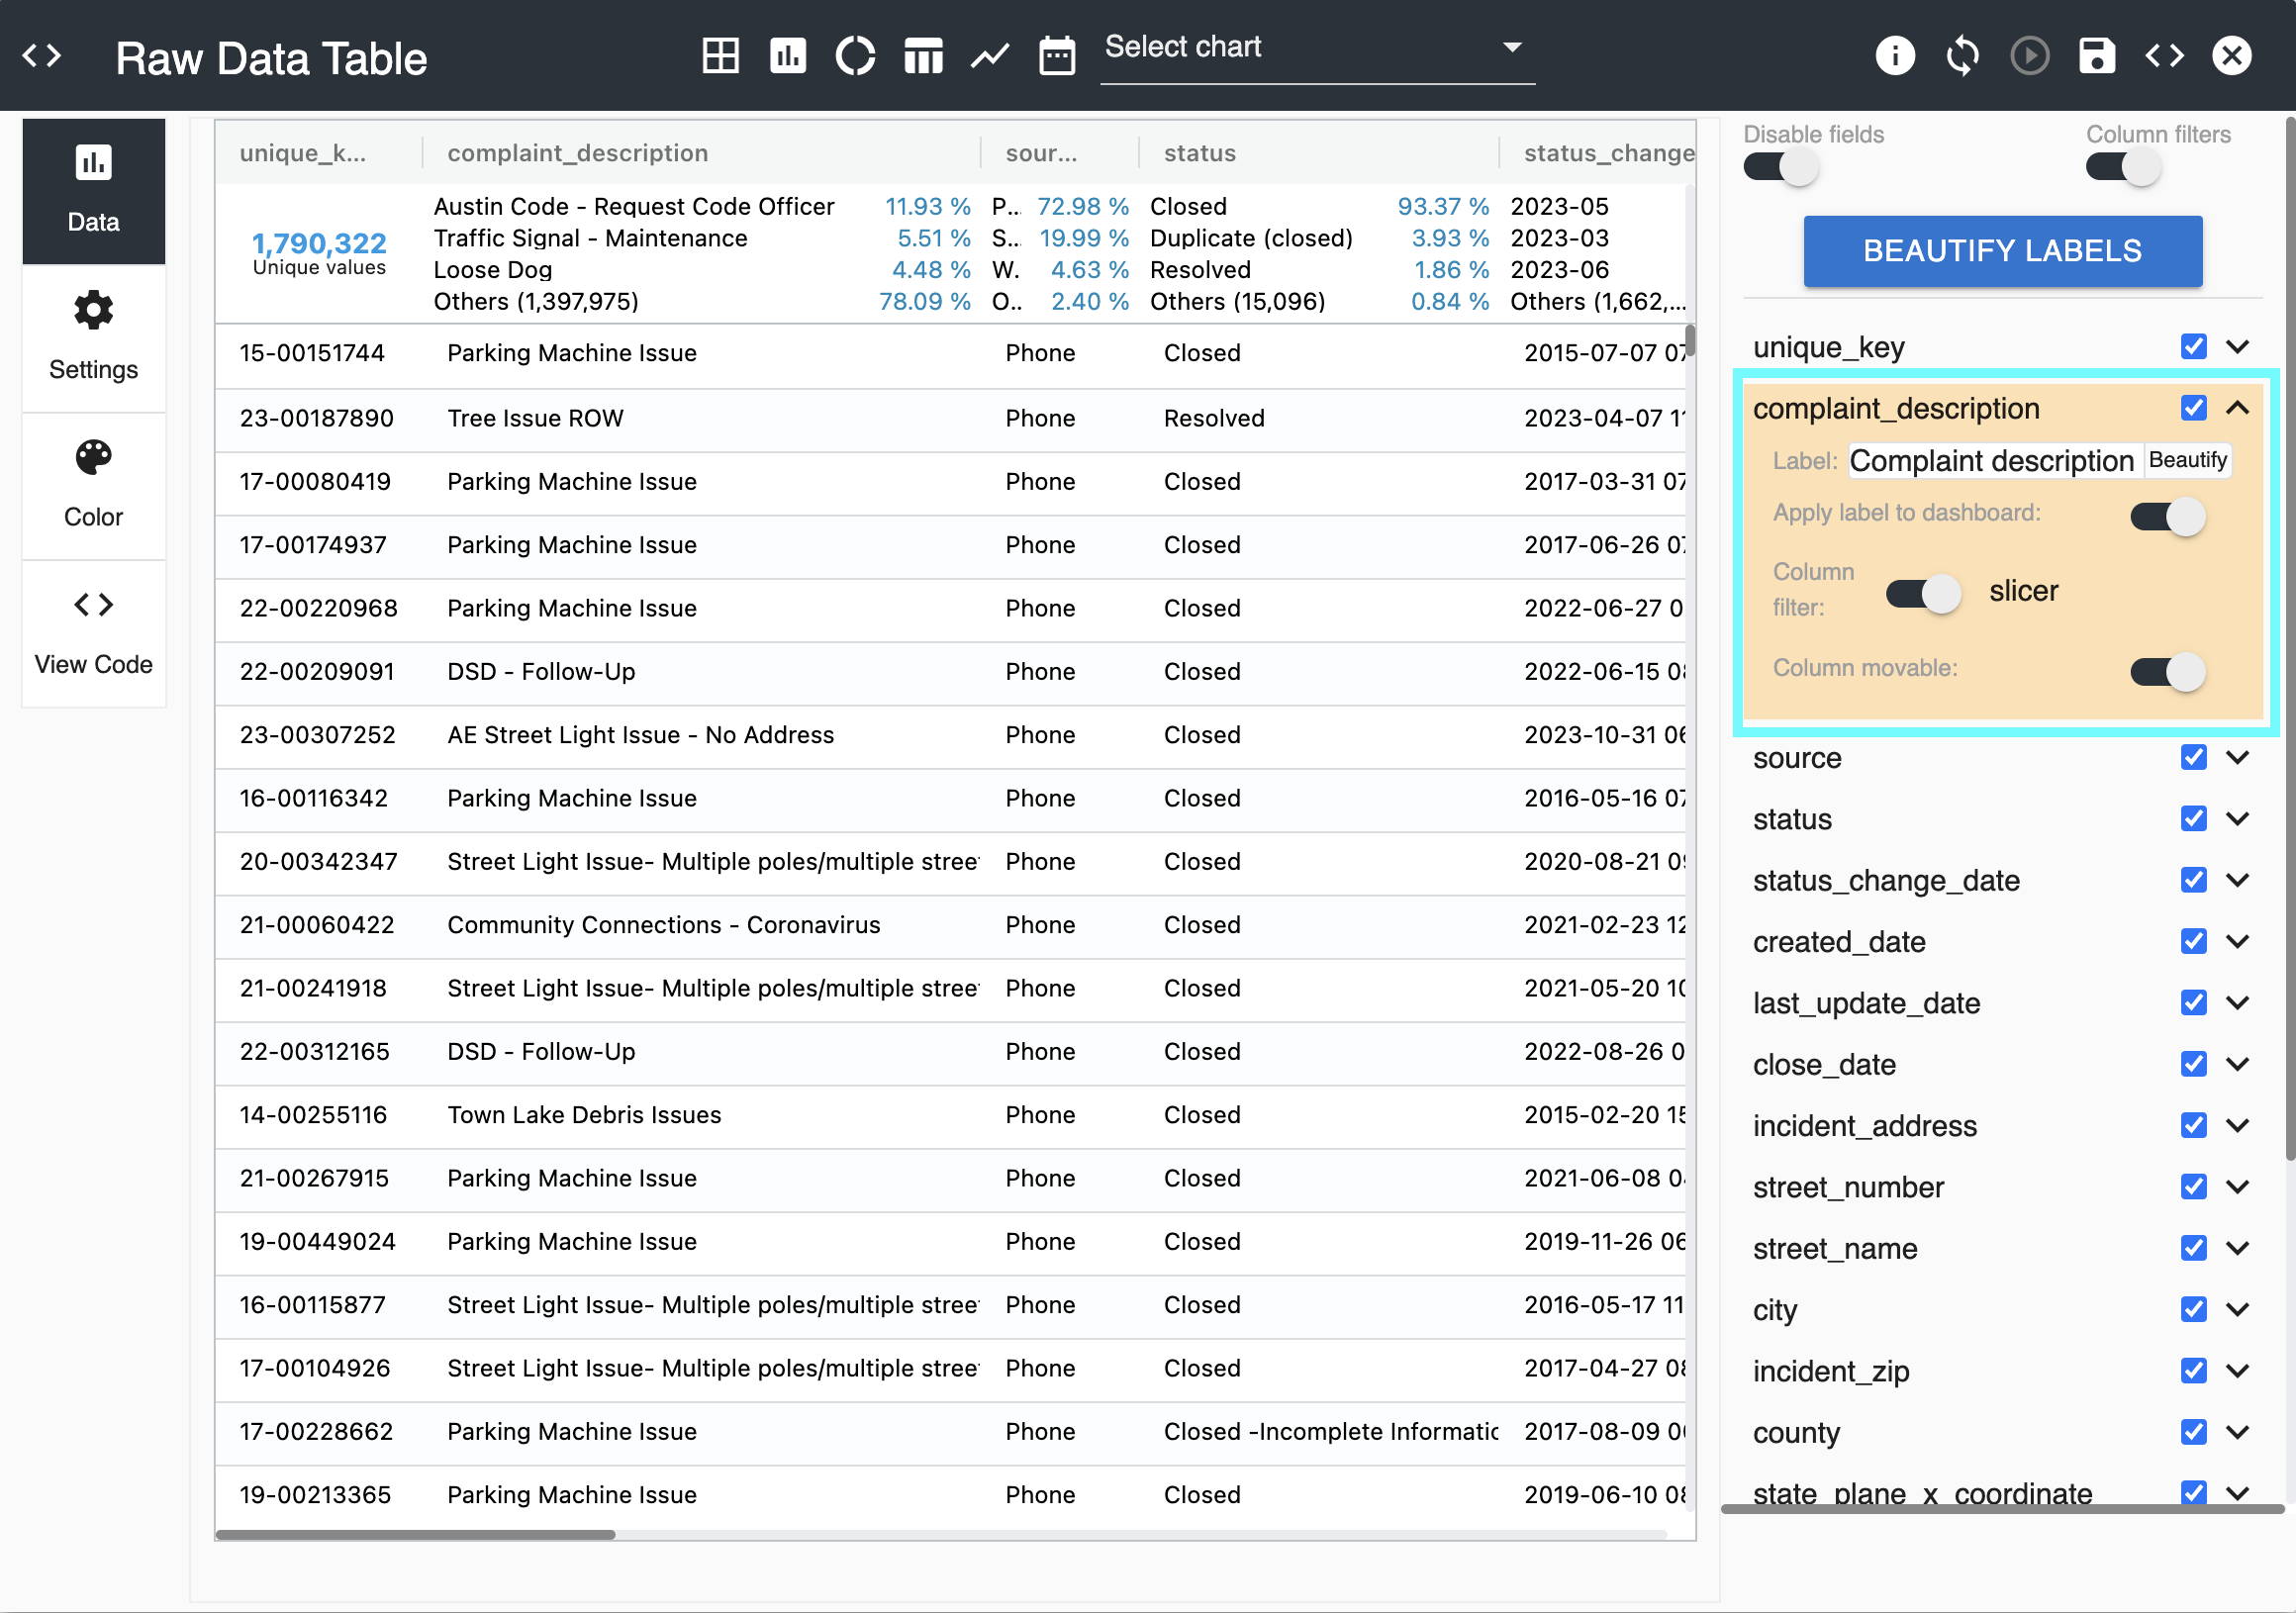The width and height of the screenshot is (2296, 1613).
Task: Toggle the Disable fields switch
Action: pyautogui.click(x=1780, y=167)
